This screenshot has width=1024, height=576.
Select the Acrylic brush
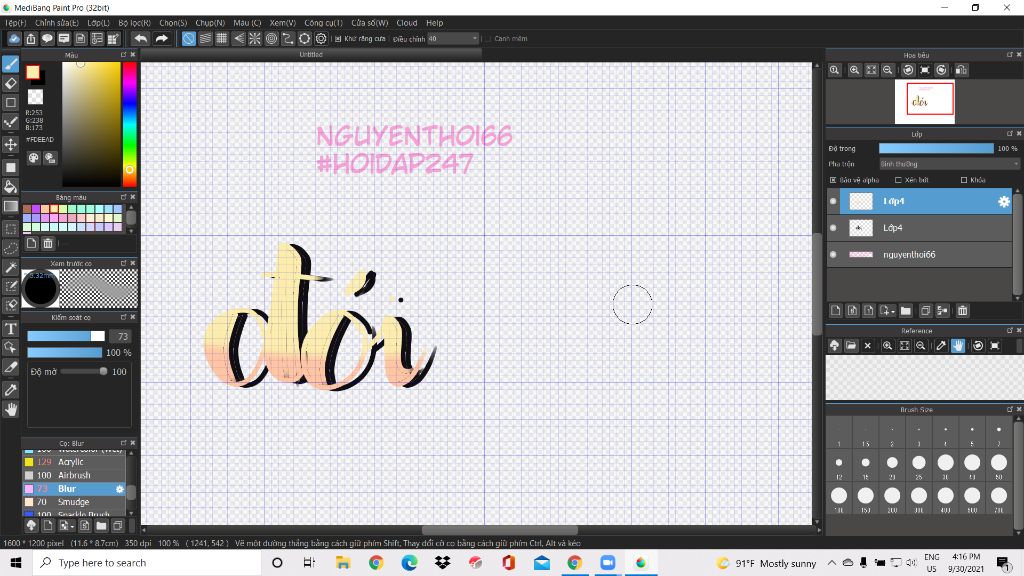tap(74, 462)
